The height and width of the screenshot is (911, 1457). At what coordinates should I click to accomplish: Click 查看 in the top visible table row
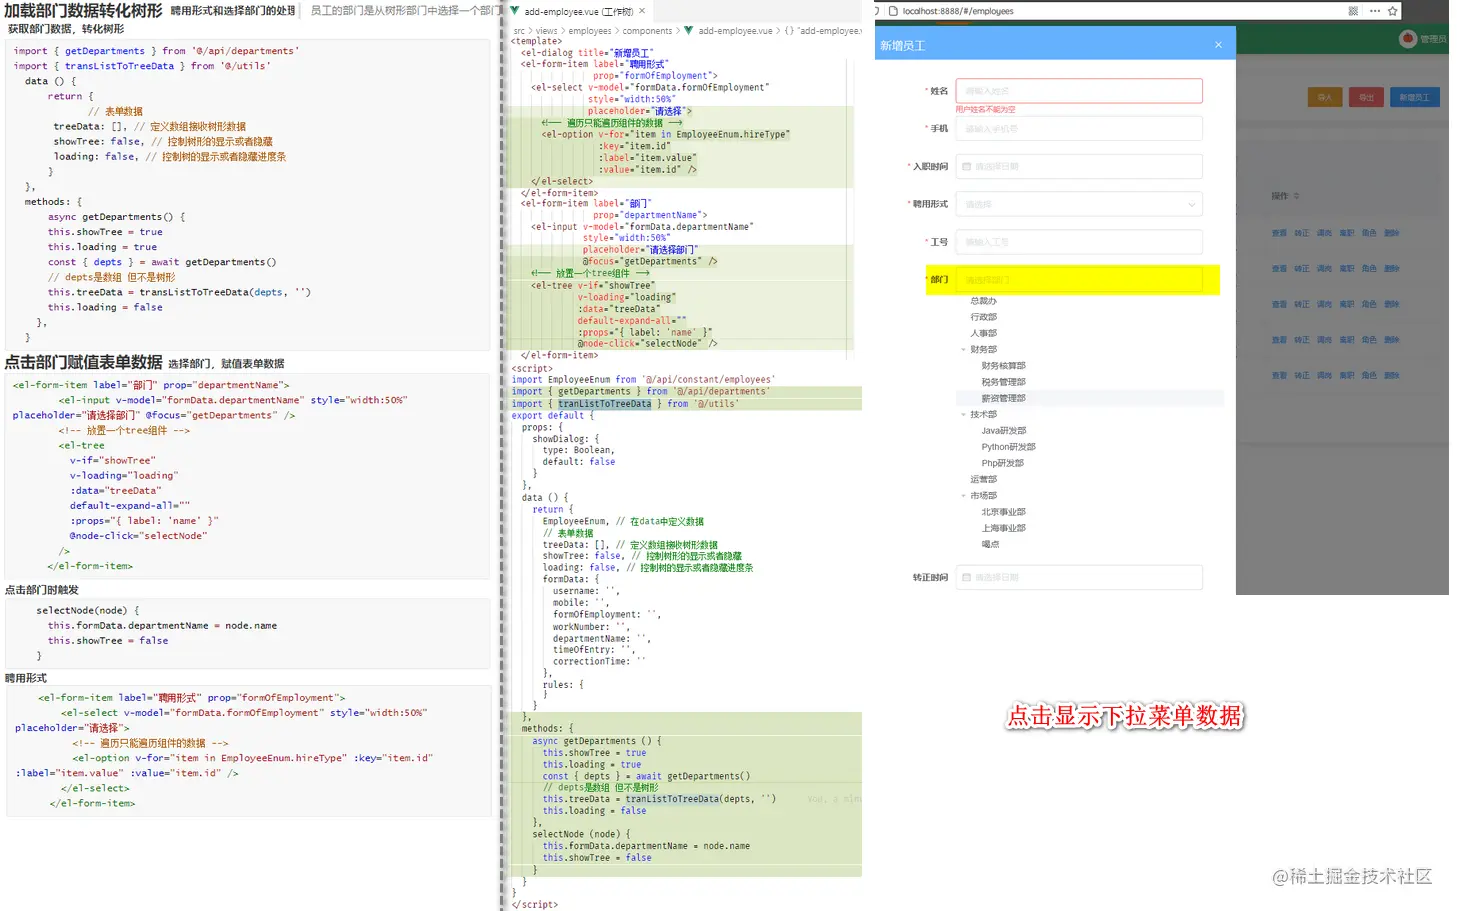[x=1279, y=233]
